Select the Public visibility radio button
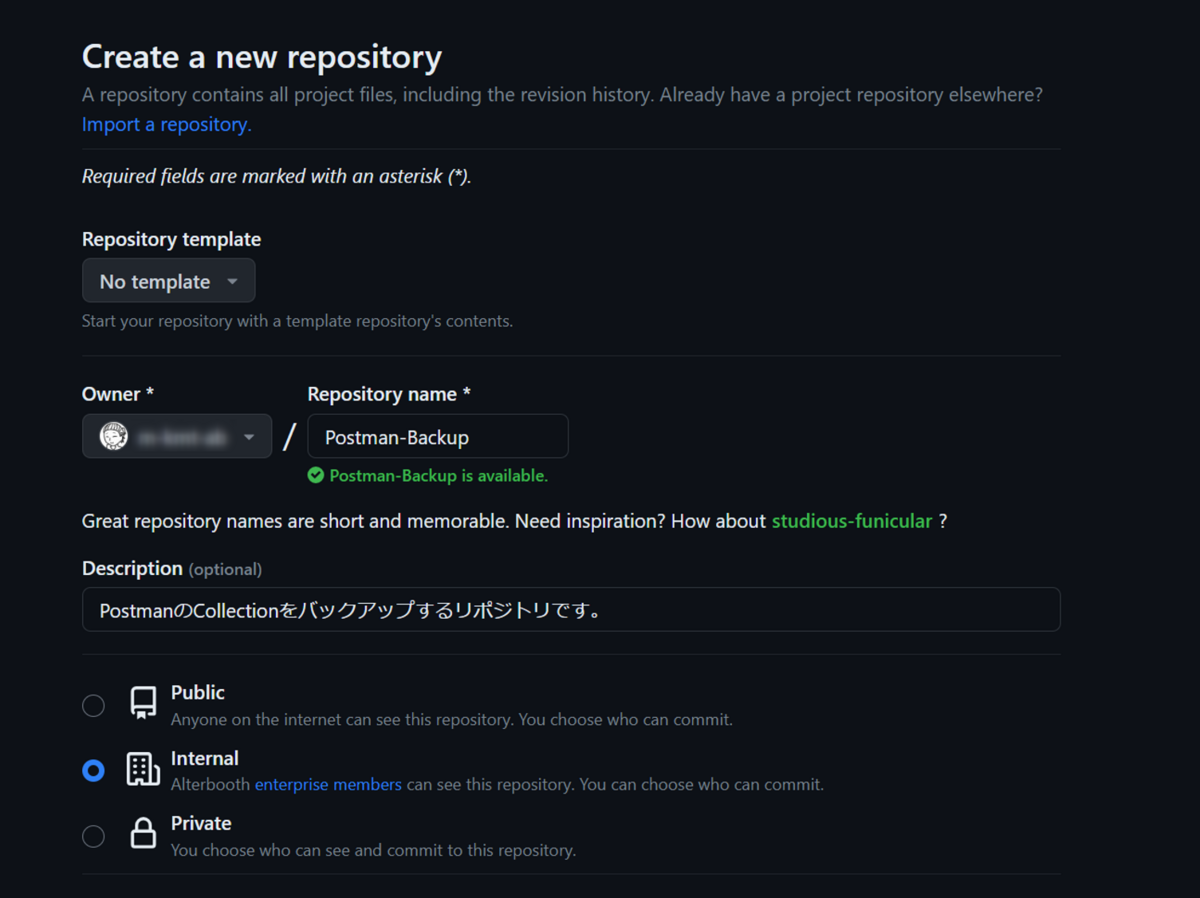The image size is (1200, 898). click(93, 706)
